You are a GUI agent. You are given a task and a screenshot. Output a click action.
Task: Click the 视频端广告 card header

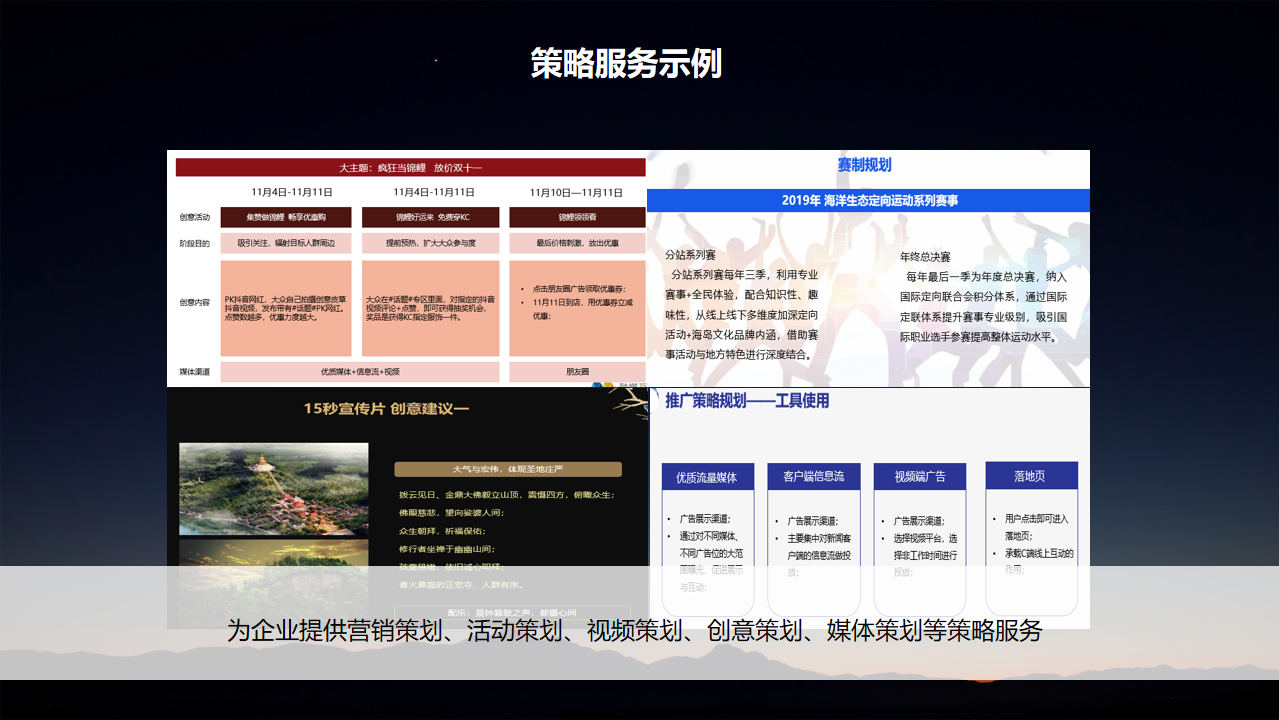point(919,476)
